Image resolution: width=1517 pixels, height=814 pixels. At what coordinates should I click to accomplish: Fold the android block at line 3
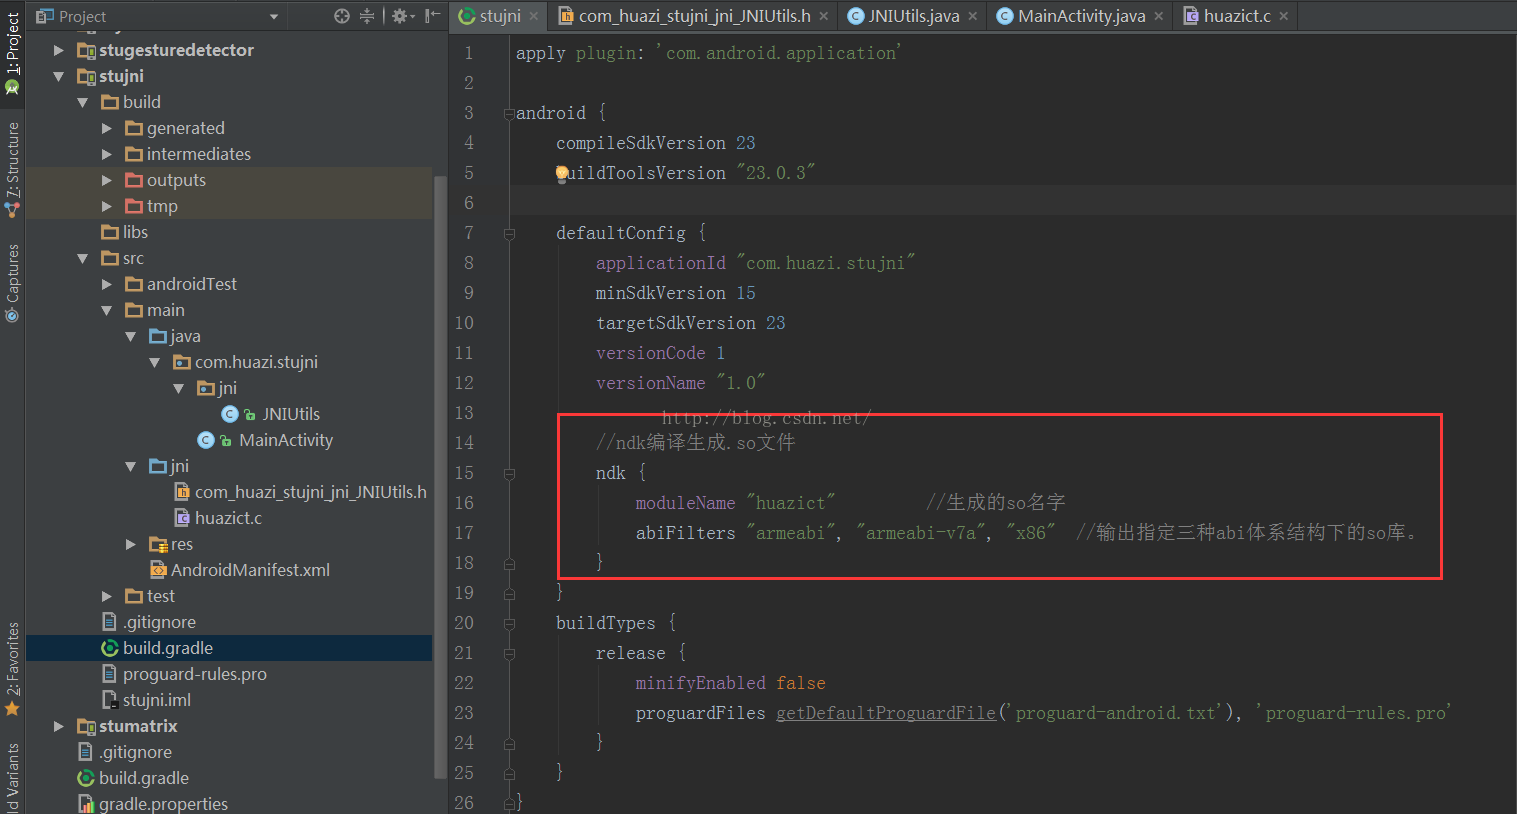pyautogui.click(x=509, y=114)
